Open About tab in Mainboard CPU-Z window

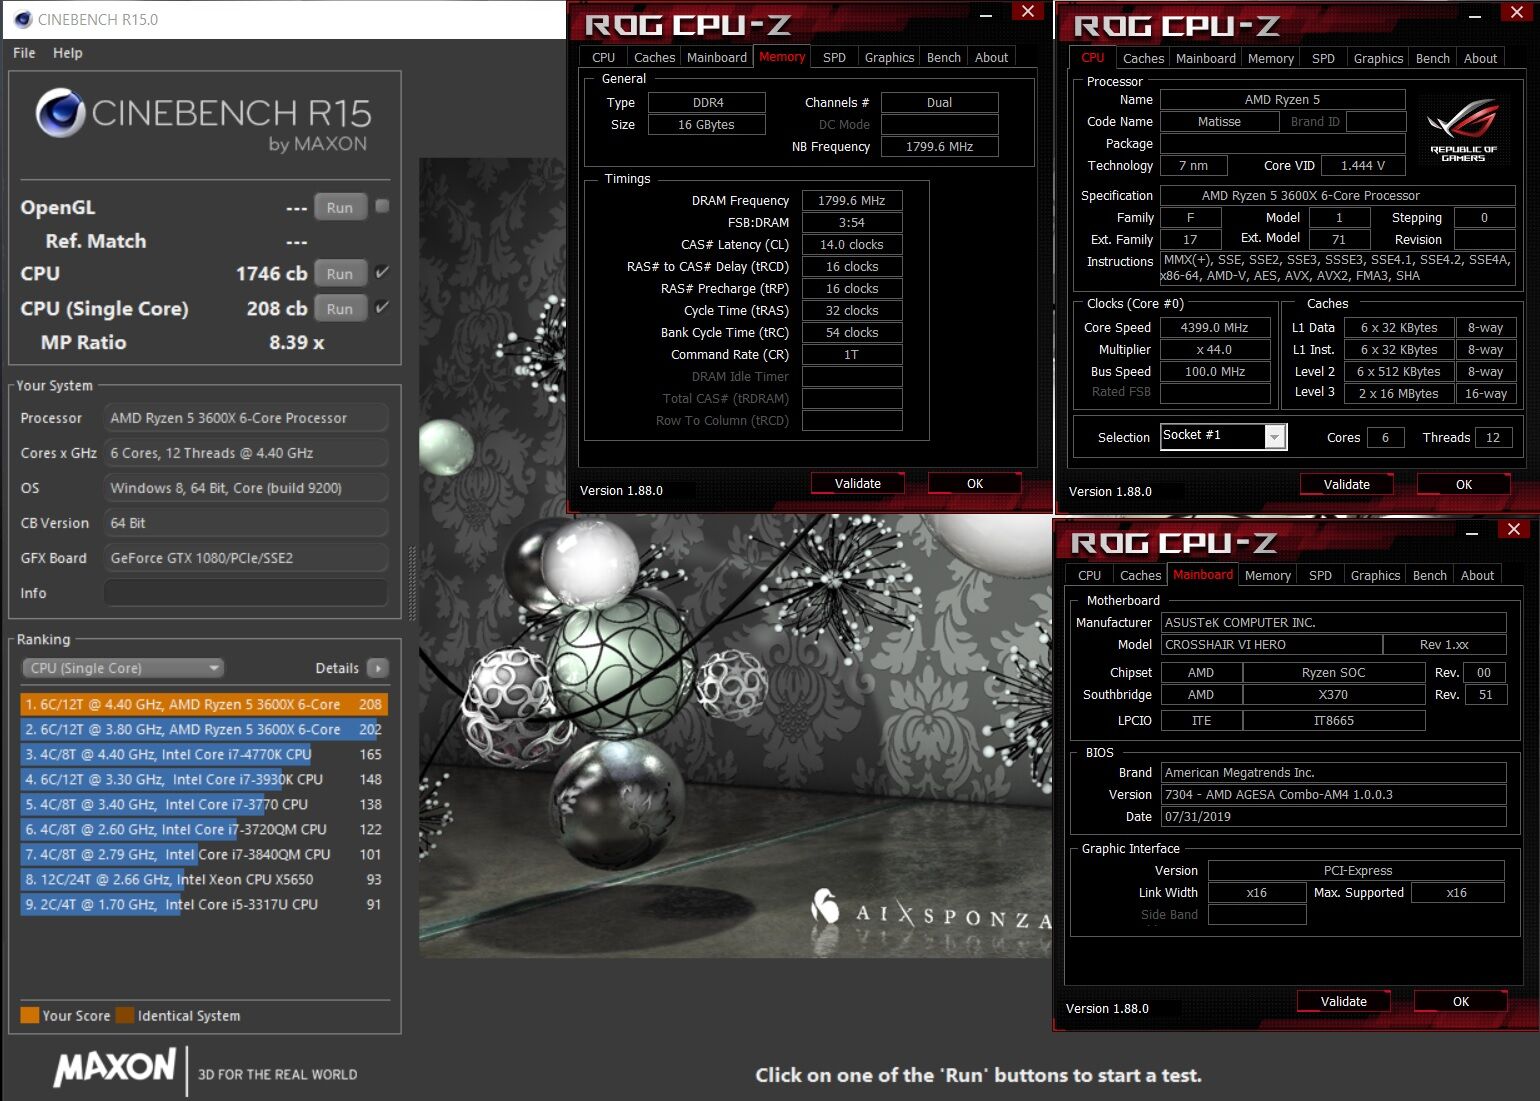click(1477, 575)
